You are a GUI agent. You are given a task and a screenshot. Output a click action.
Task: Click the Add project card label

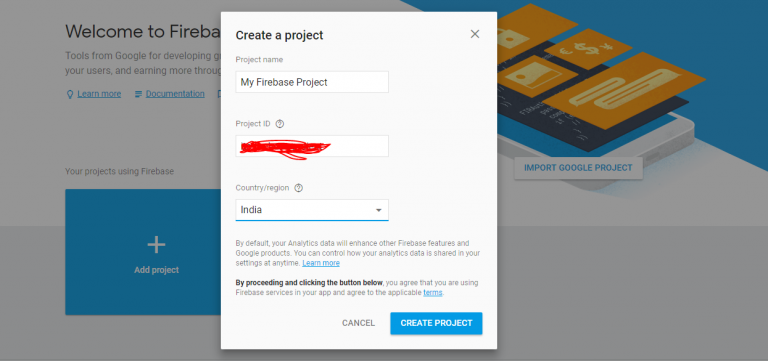tap(156, 270)
